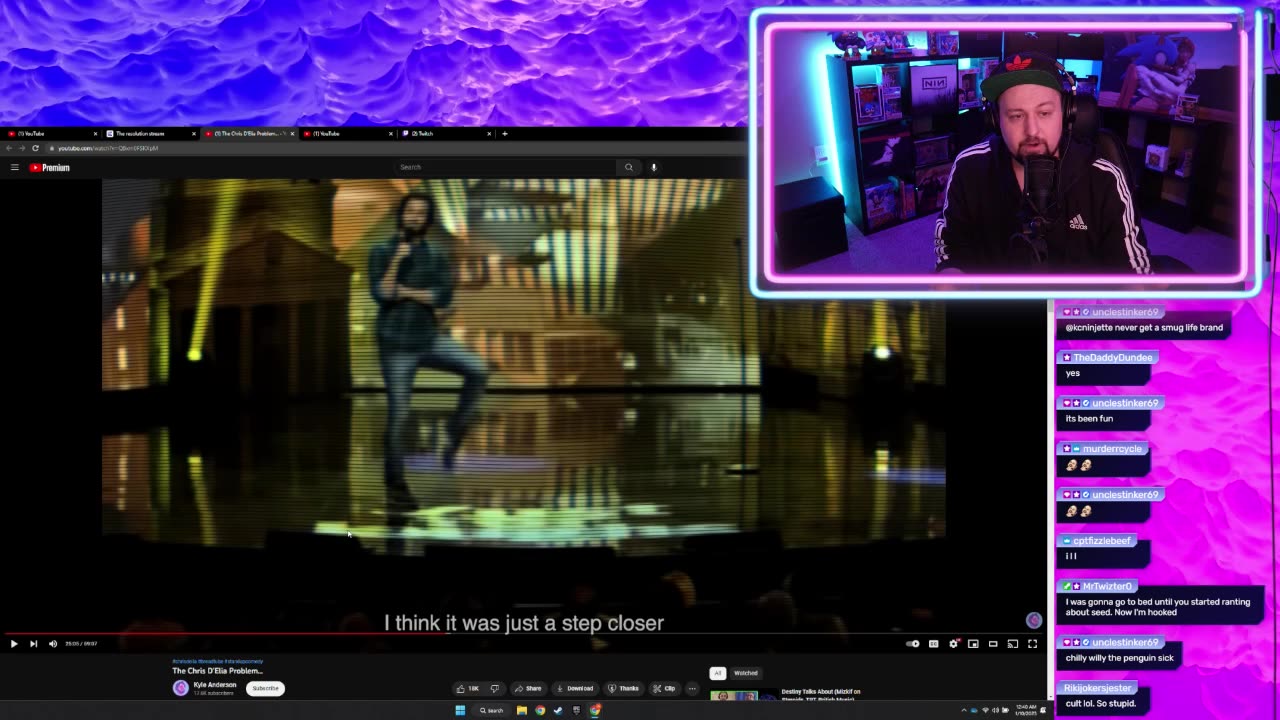The width and height of the screenshot is (1280, 720).
Task: Go back in browser history
Action: (9, 148)
